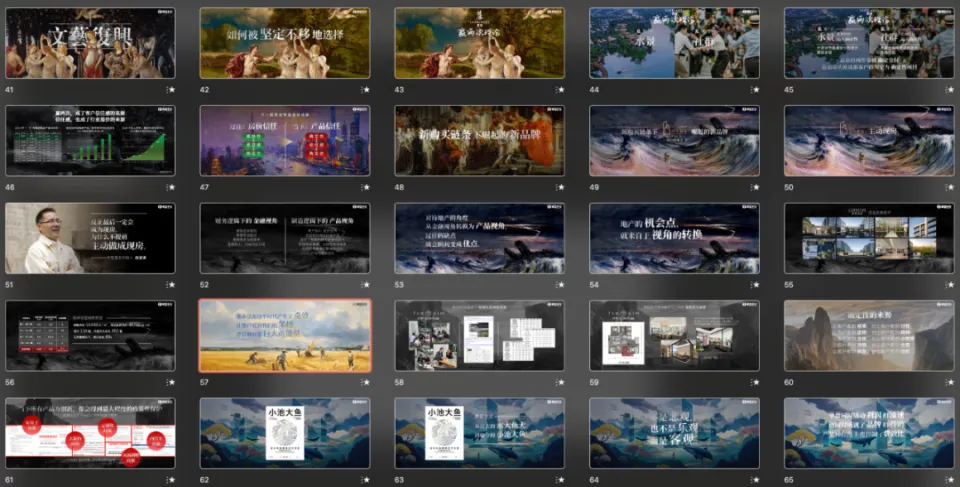Viewport: 960px width, 487px height.
Task: Select slide 61 with red circle diagram
Action: pos(90,433)
